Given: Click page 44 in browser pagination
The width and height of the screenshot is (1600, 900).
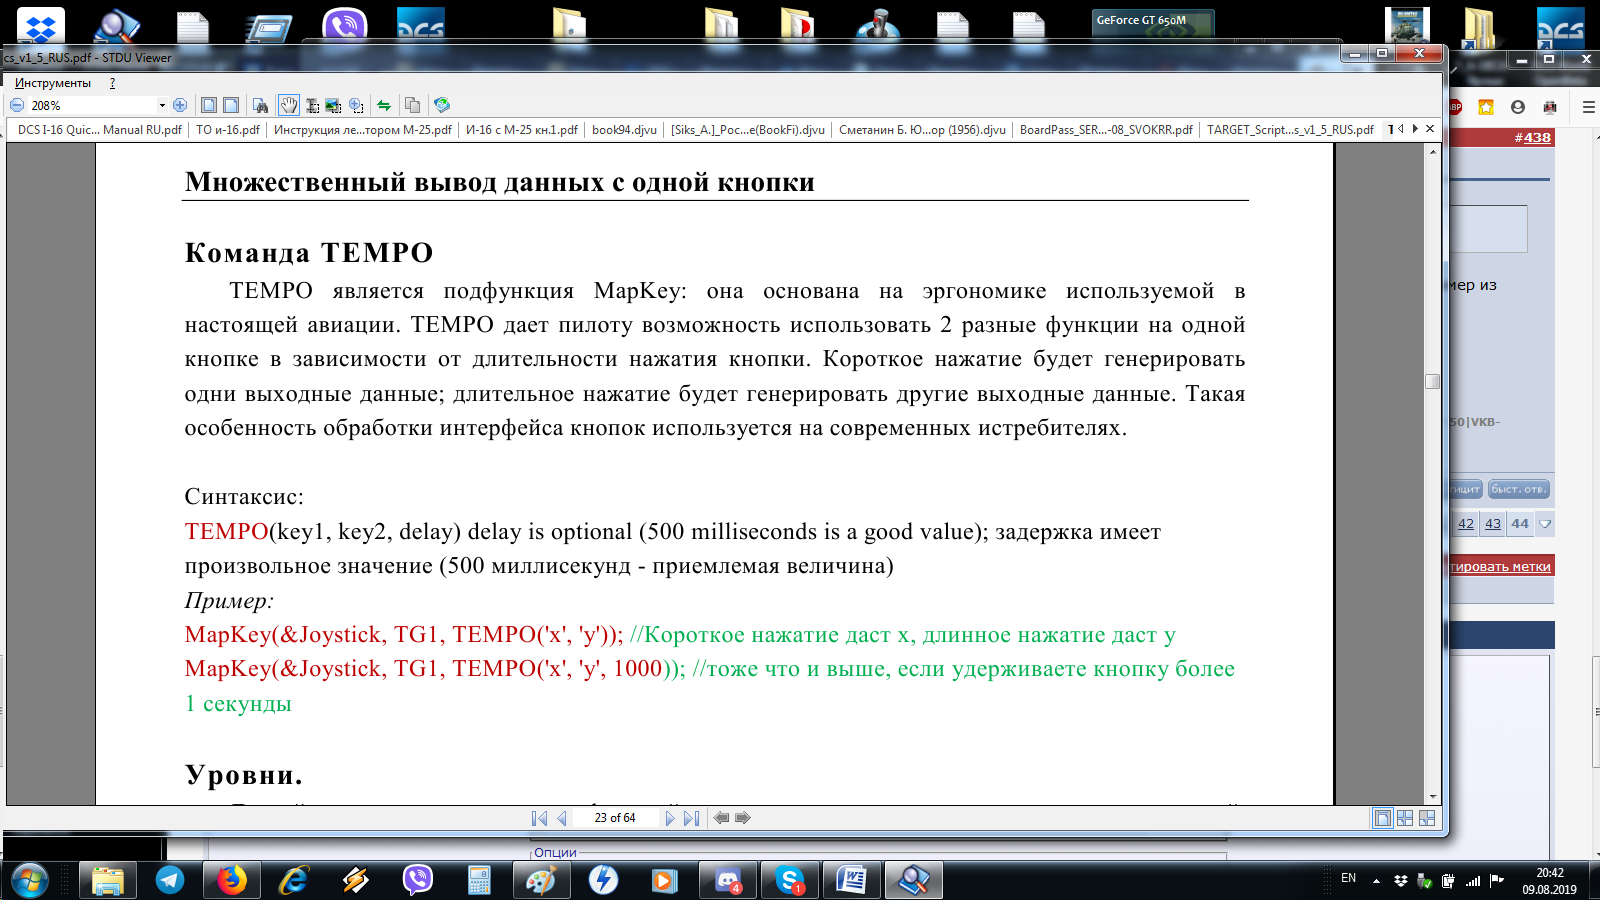Looking at the screenshot, I should pos(1520,523).
